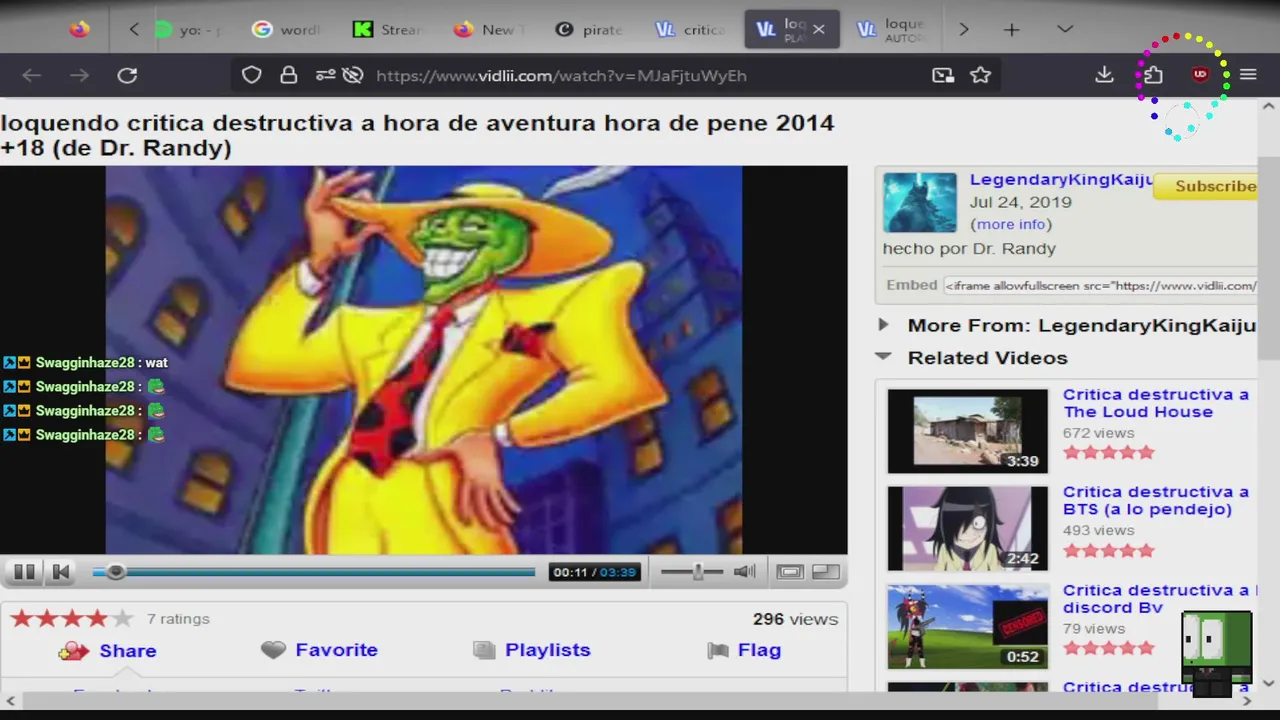Image resolution: width=1280 pixels, height=720 pixels.
Task: Open tracking protection shield icon
Action: [251, 75]
